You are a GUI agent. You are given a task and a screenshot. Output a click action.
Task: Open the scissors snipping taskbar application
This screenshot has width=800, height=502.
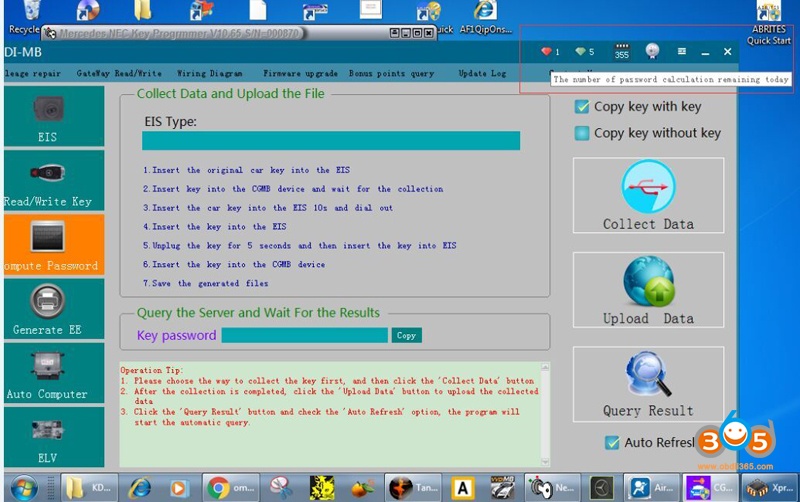281,488
